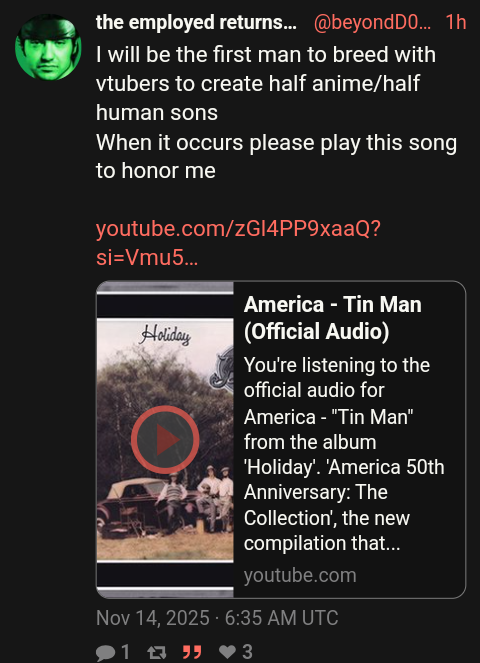This screenshot has width=480, height=663.
Task: Follow the youtube.com/zGI4PP9xaaQ link
Action: click(238, 243)
